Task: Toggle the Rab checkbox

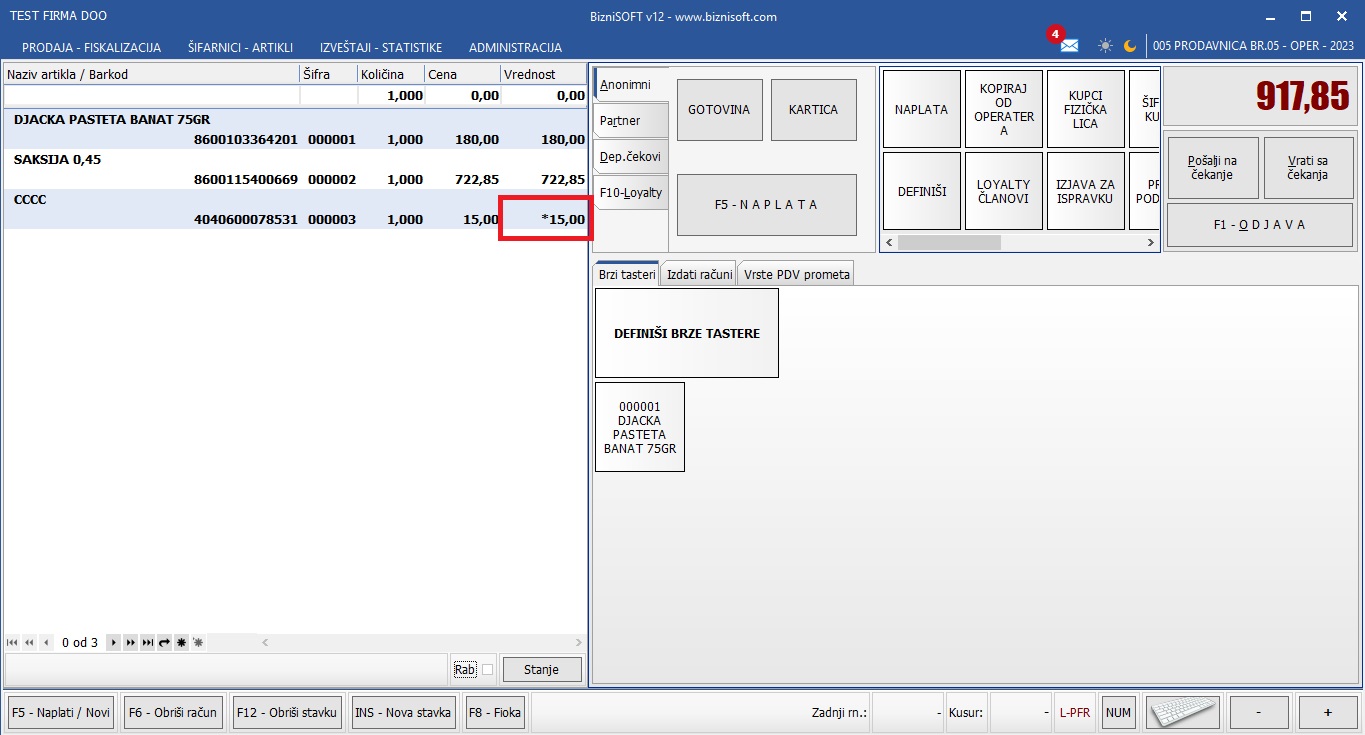Action: pos(488,670)
